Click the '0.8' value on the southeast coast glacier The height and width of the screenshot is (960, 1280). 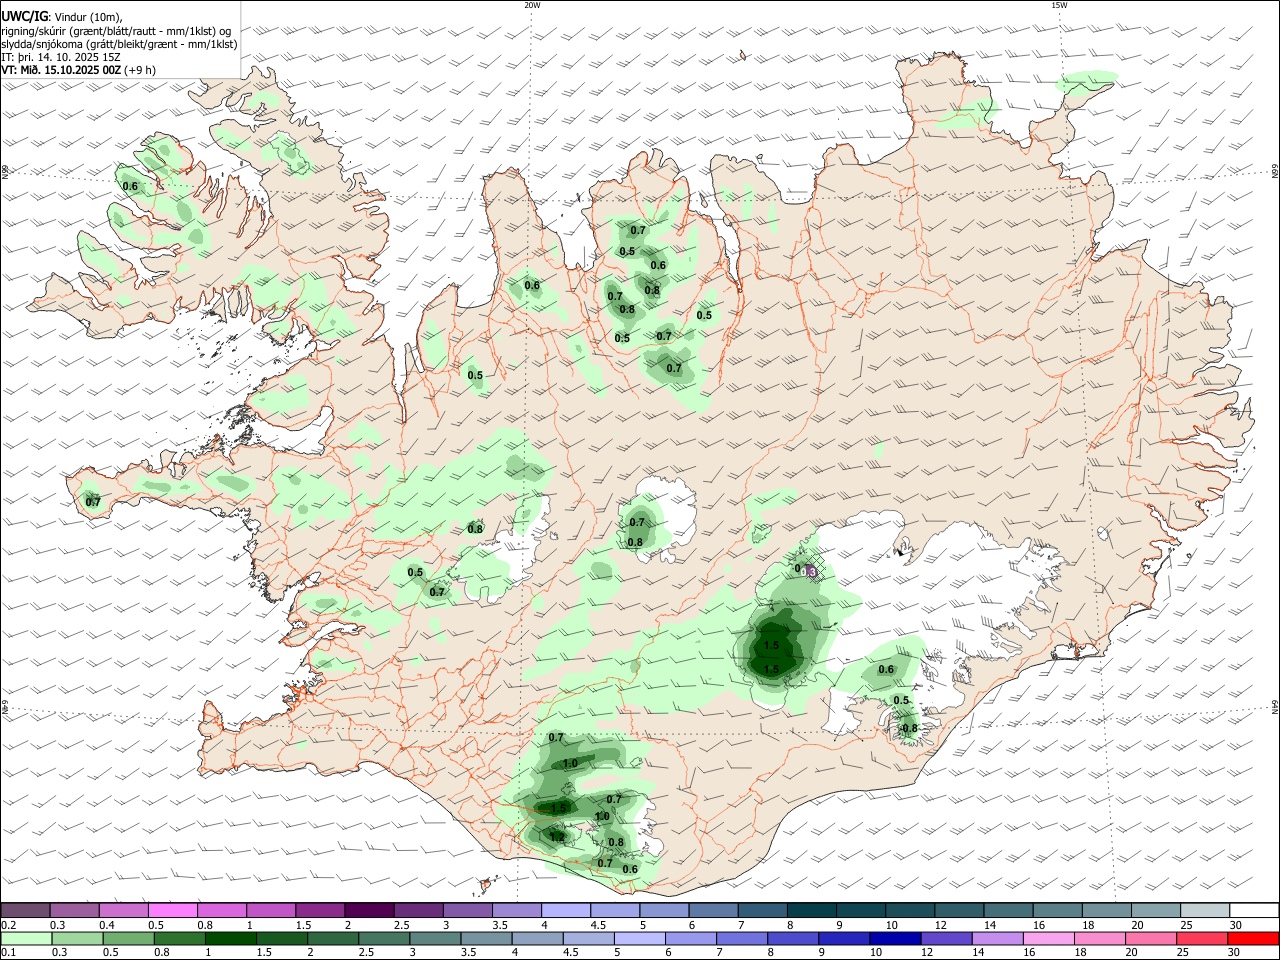(x=910, y=728)
